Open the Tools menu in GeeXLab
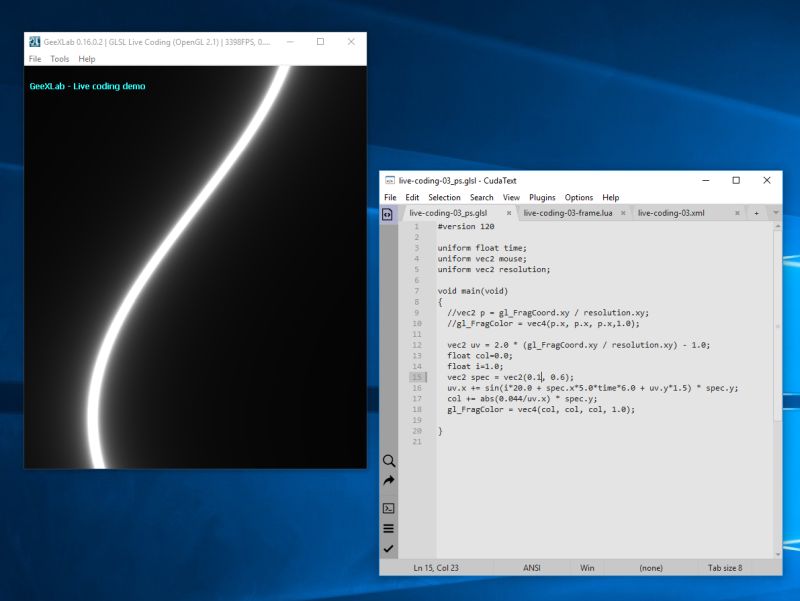The image size is (800, 601). click(60, 59)
